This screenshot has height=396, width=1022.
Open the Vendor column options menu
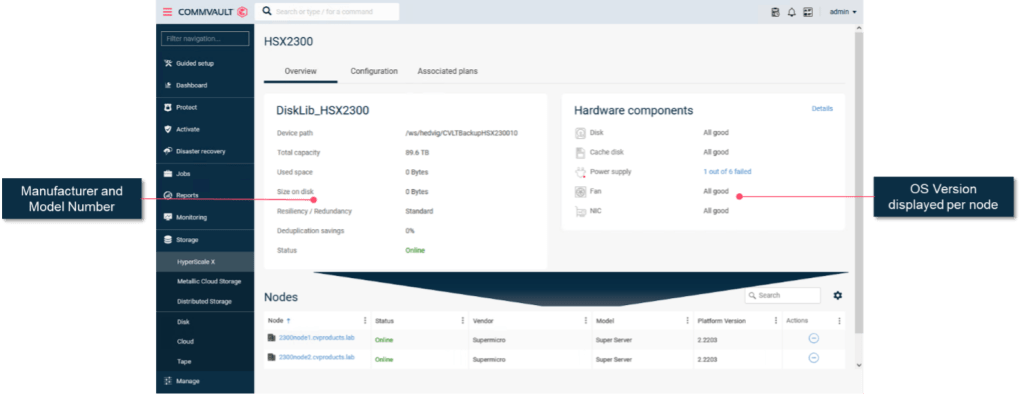(x=586, y=321)
